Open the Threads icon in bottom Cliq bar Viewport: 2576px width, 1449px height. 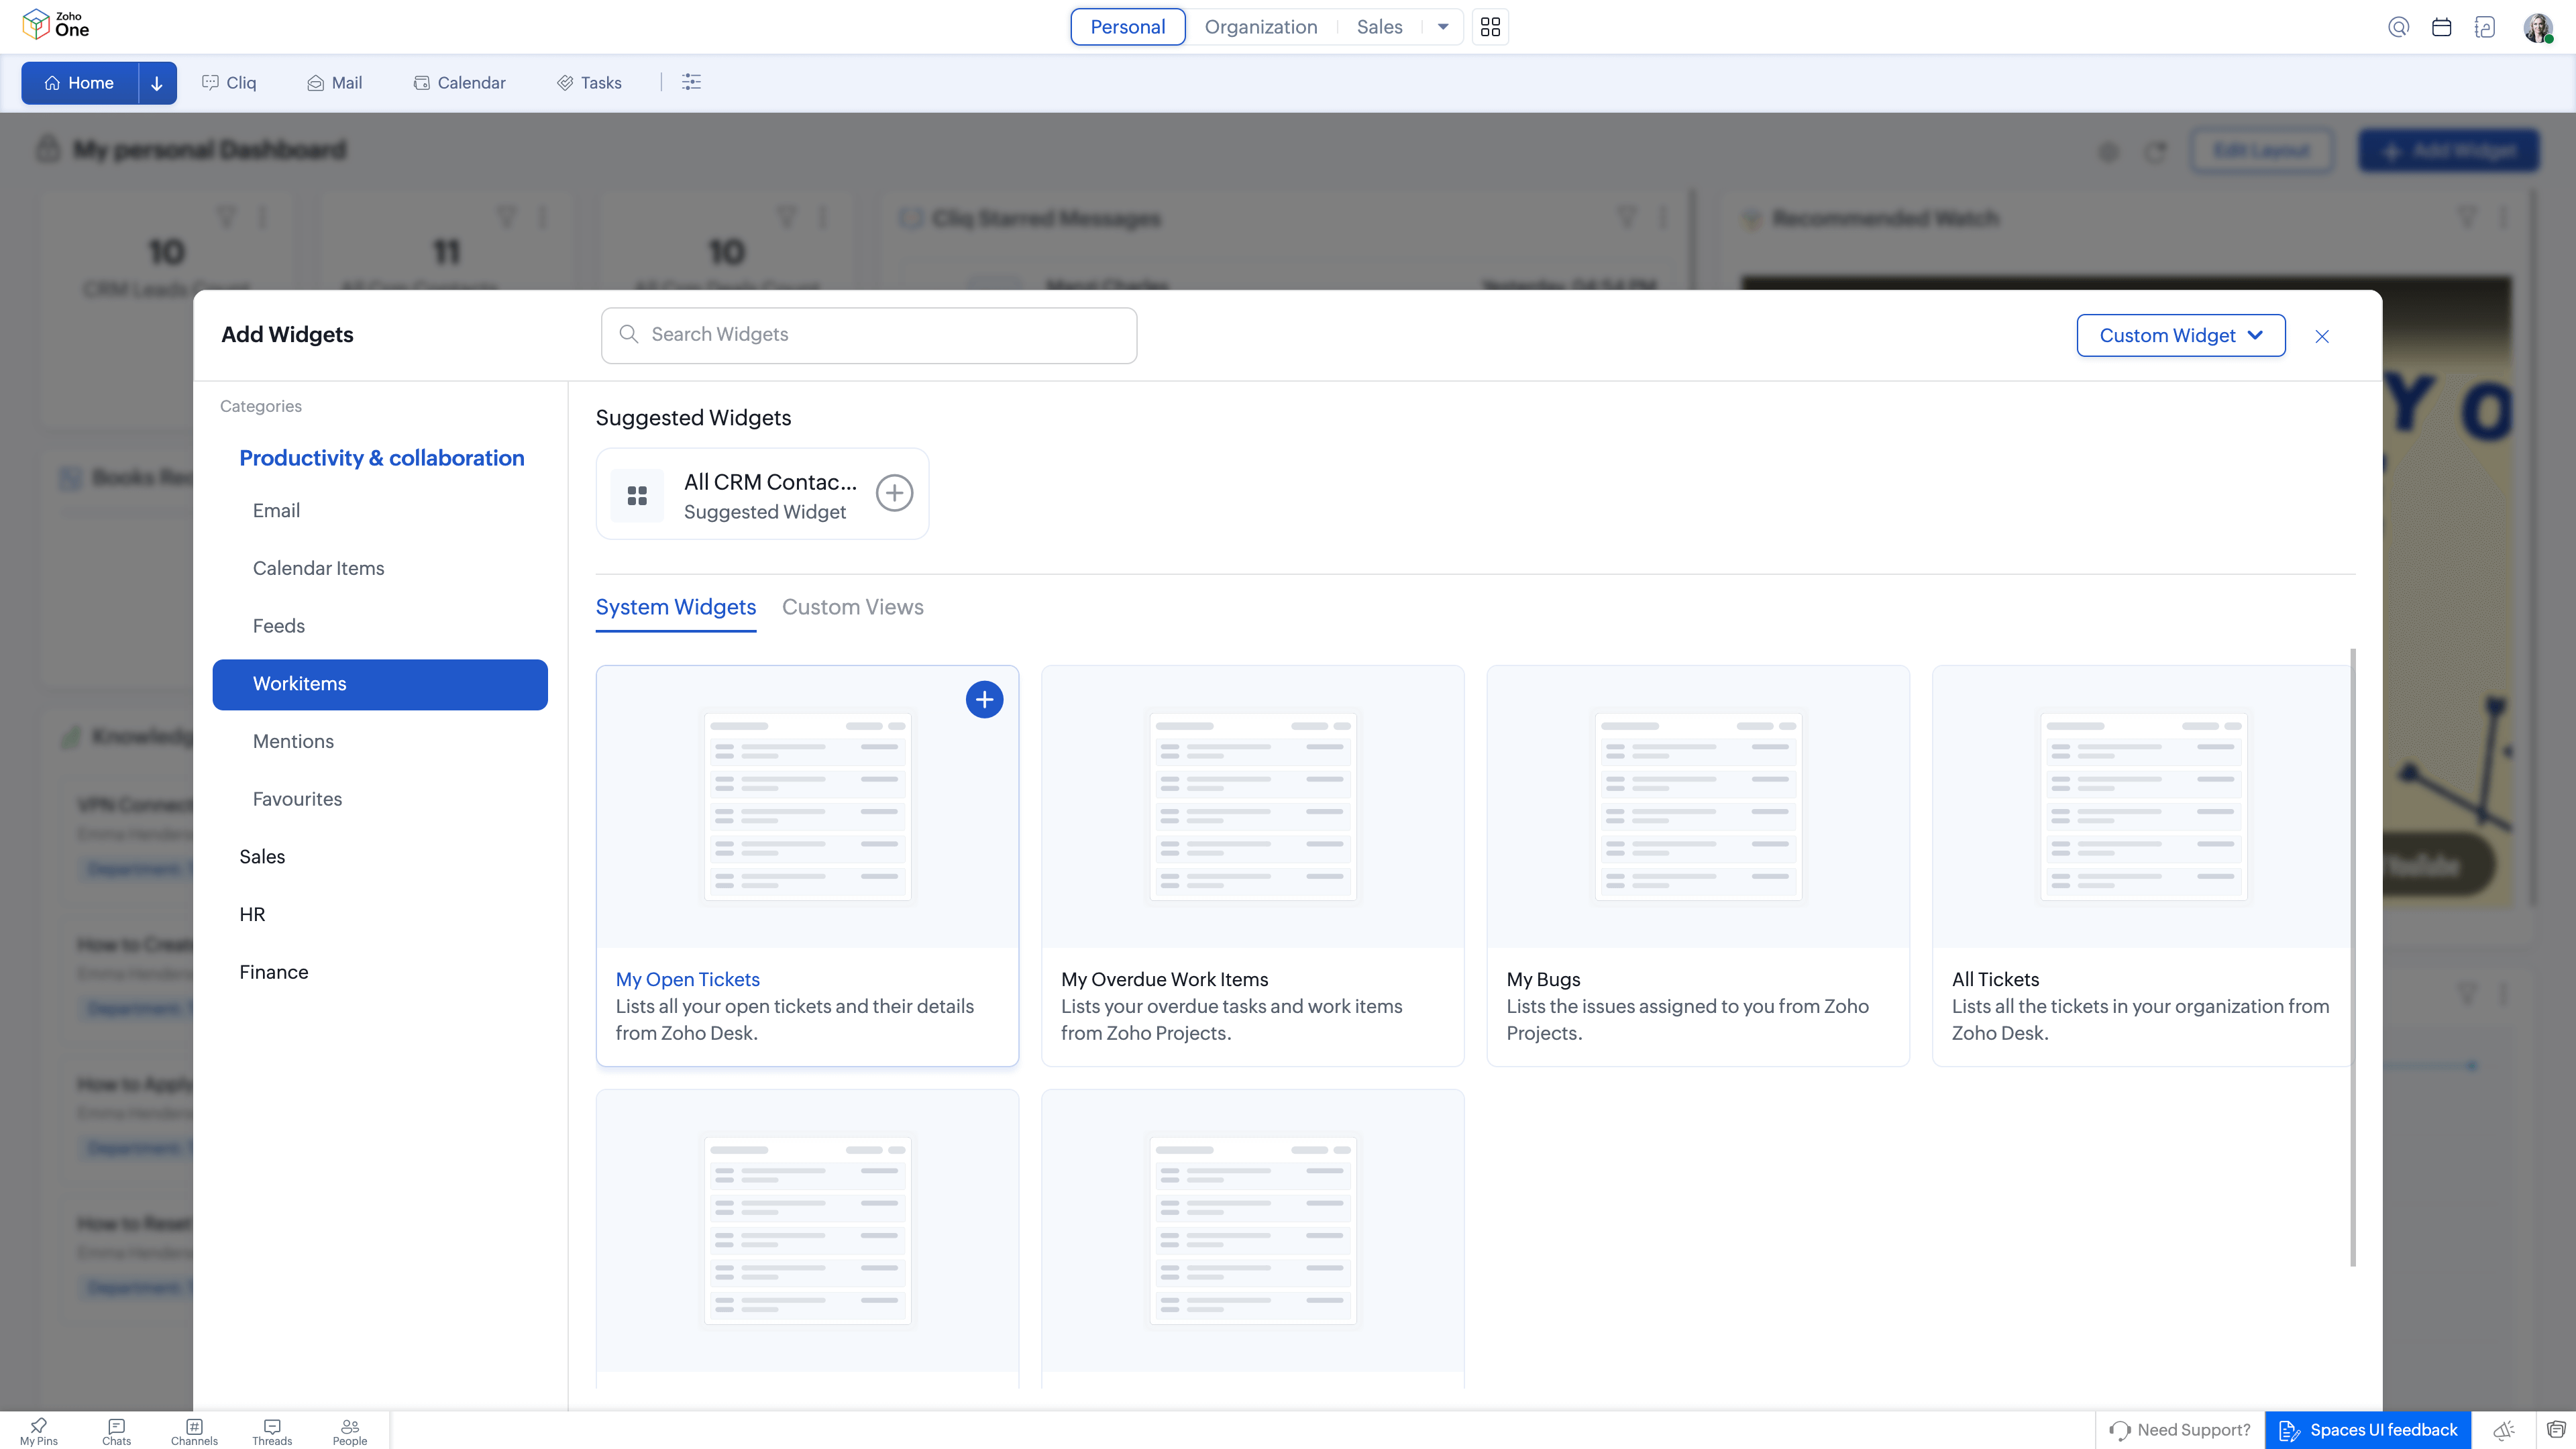pos(271,1429)
